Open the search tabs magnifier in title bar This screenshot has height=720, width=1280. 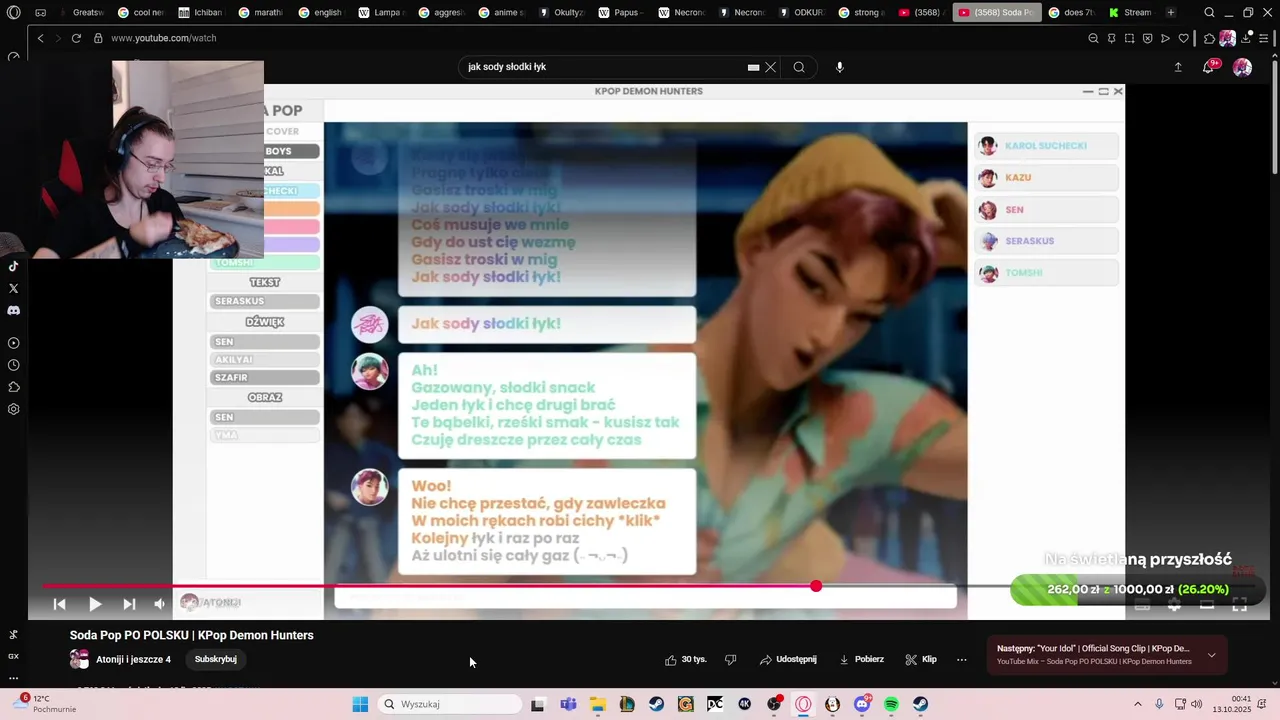1209,13
